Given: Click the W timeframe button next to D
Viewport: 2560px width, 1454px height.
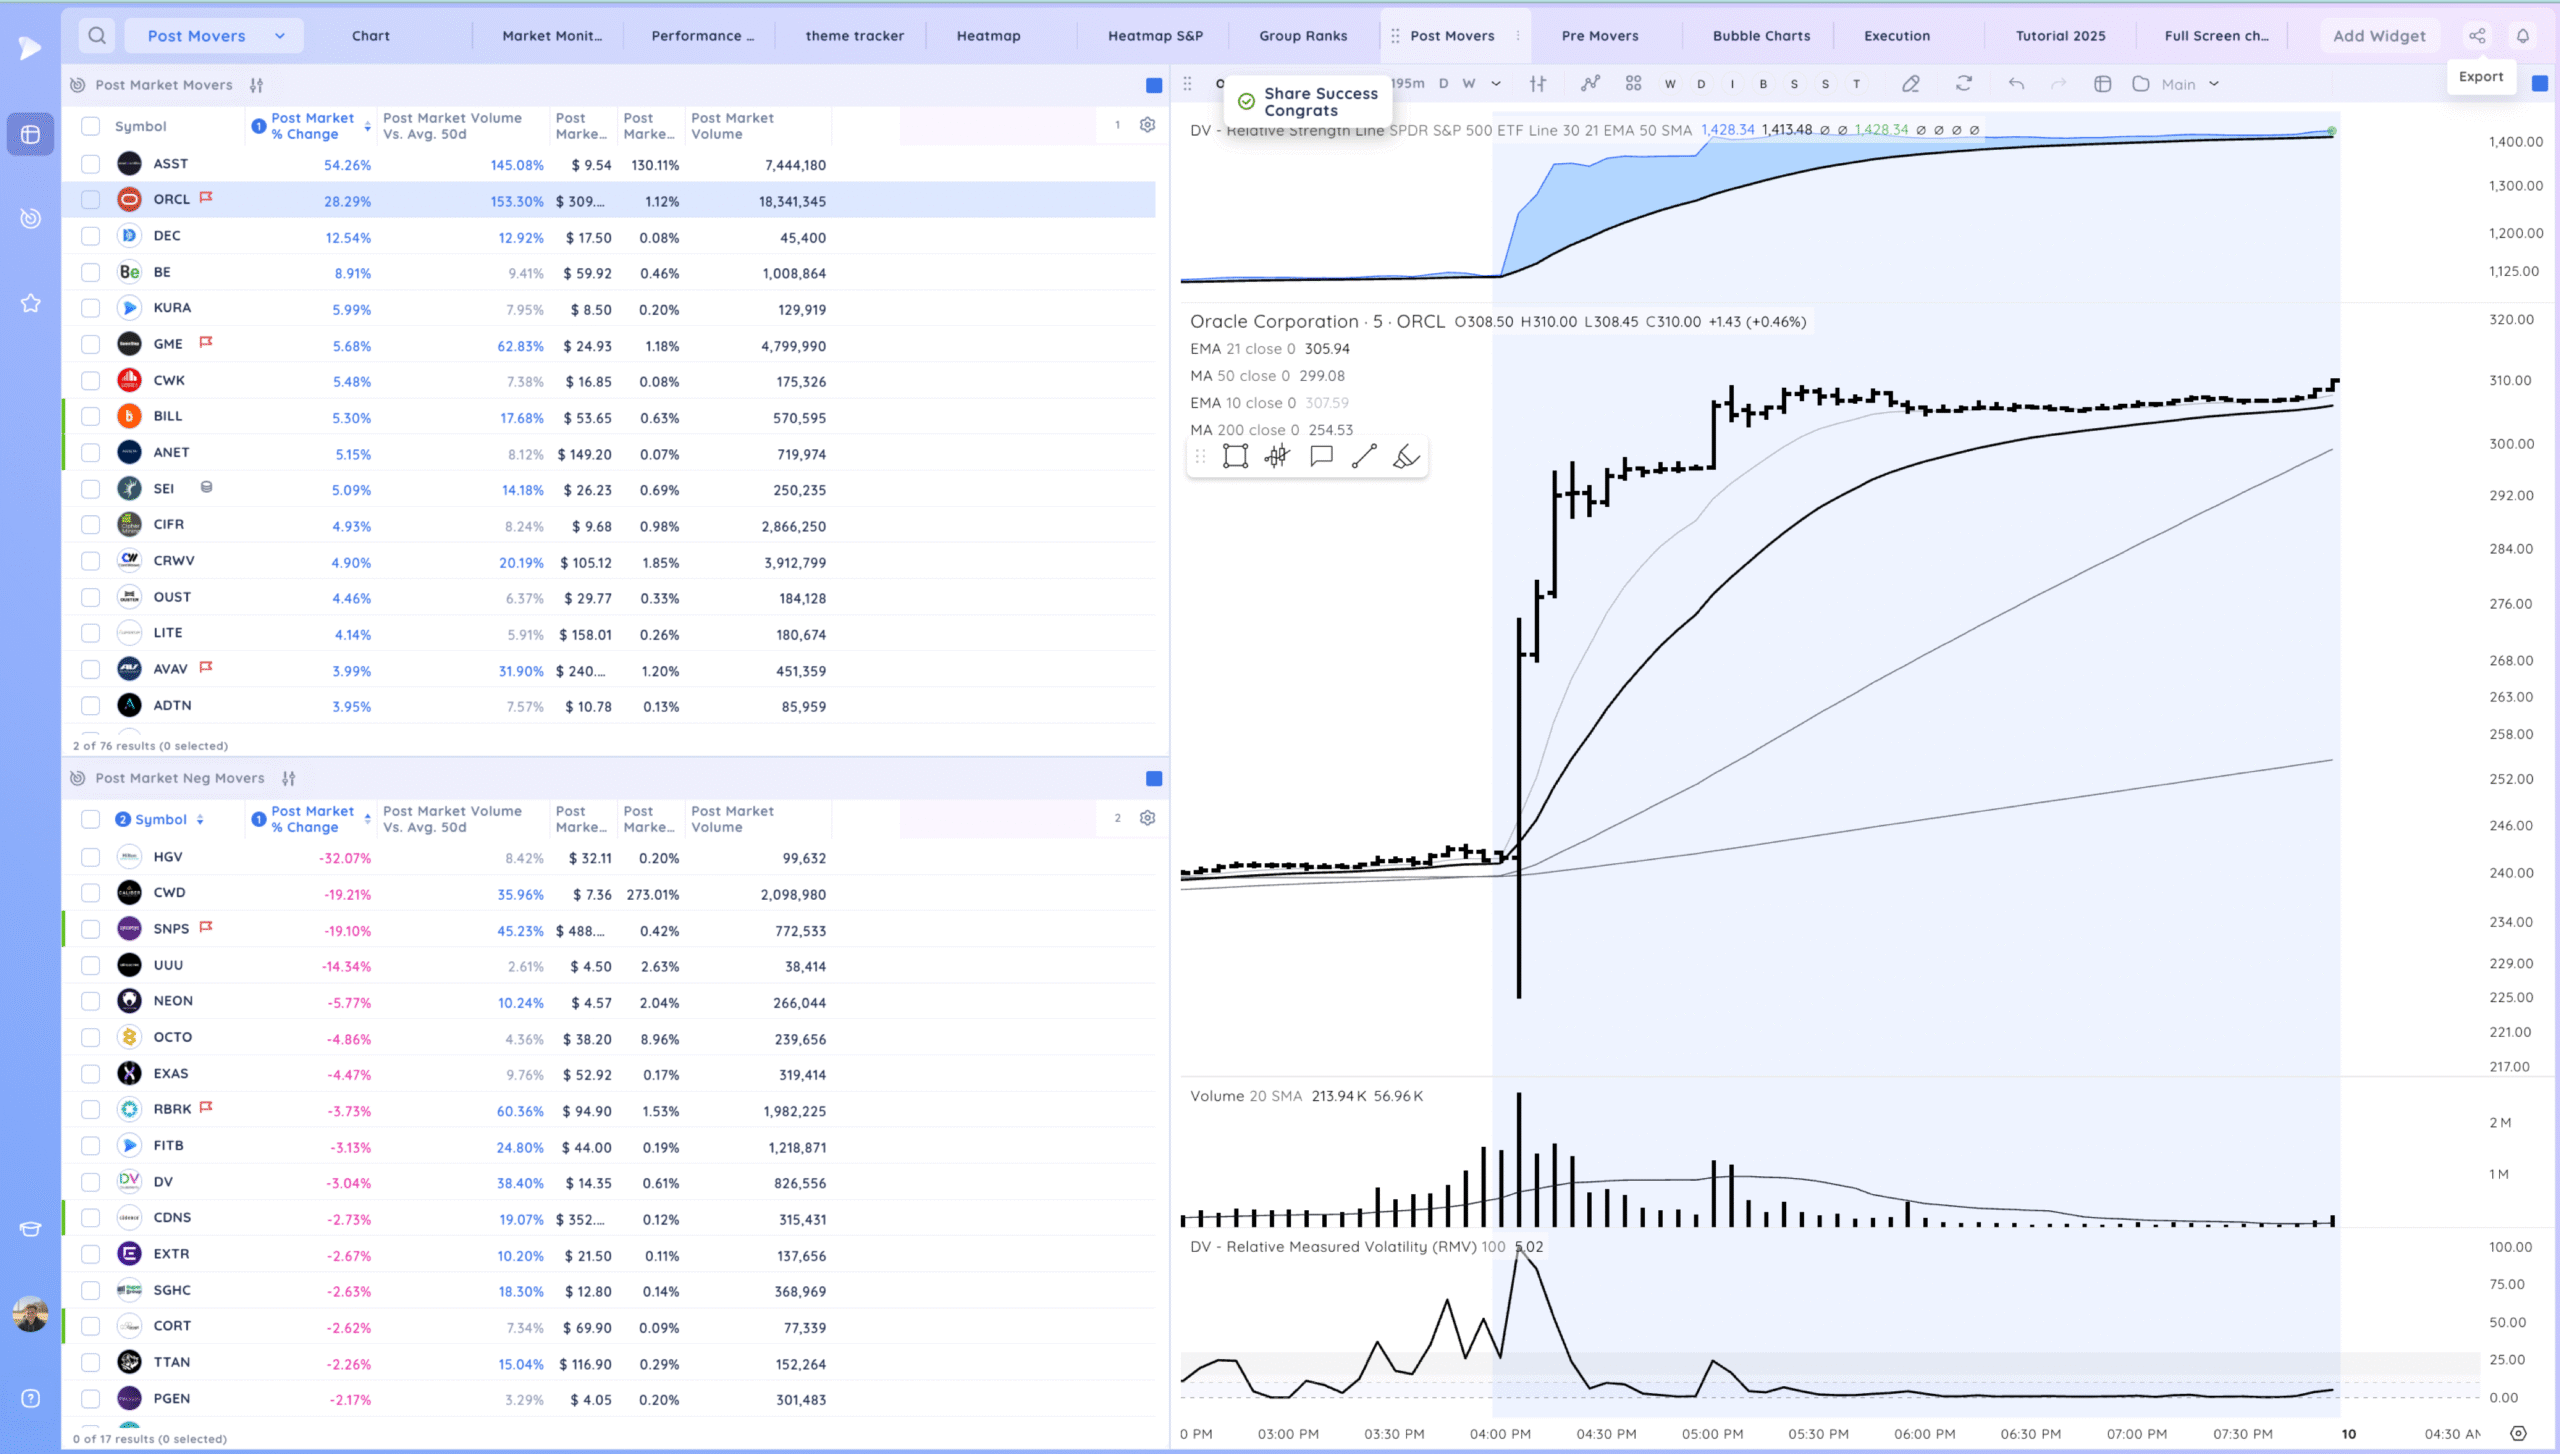Looking at the screenshot, I should [x=1468, y=84].
